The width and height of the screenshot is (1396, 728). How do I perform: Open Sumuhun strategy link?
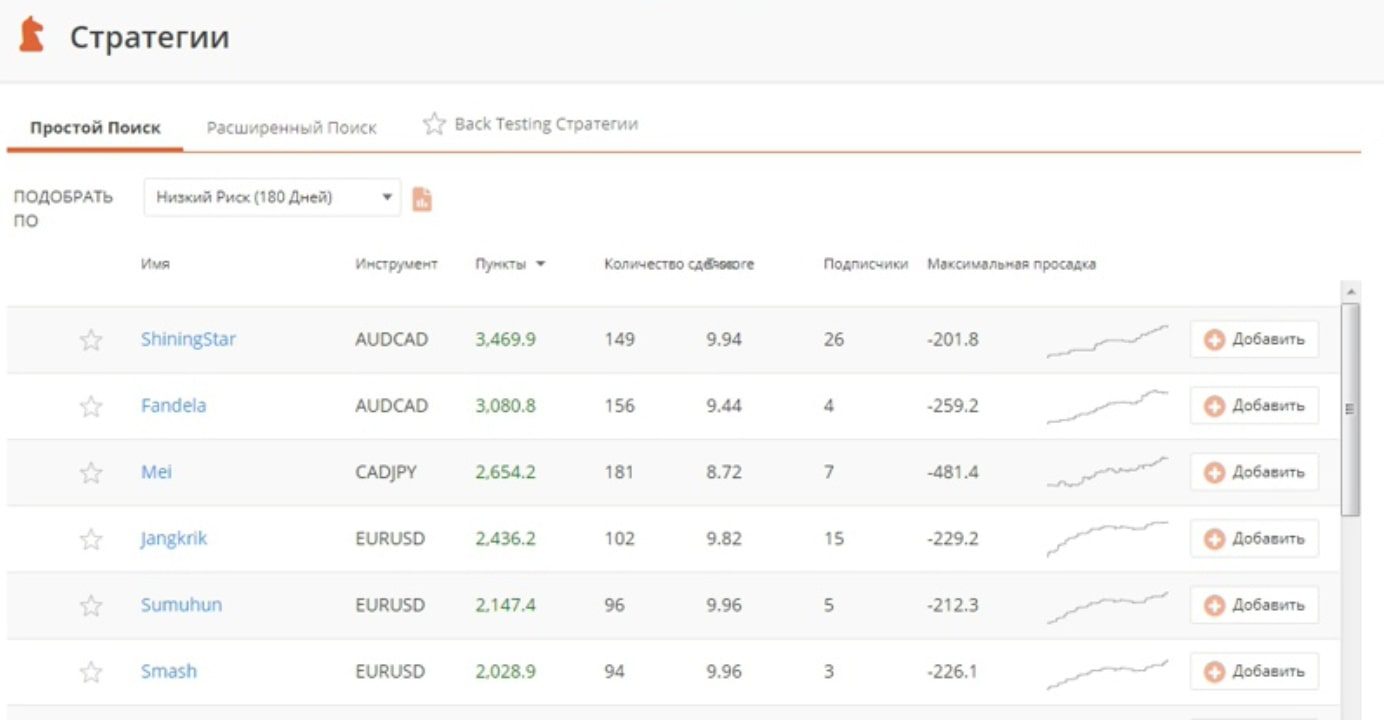pos(181,605)
